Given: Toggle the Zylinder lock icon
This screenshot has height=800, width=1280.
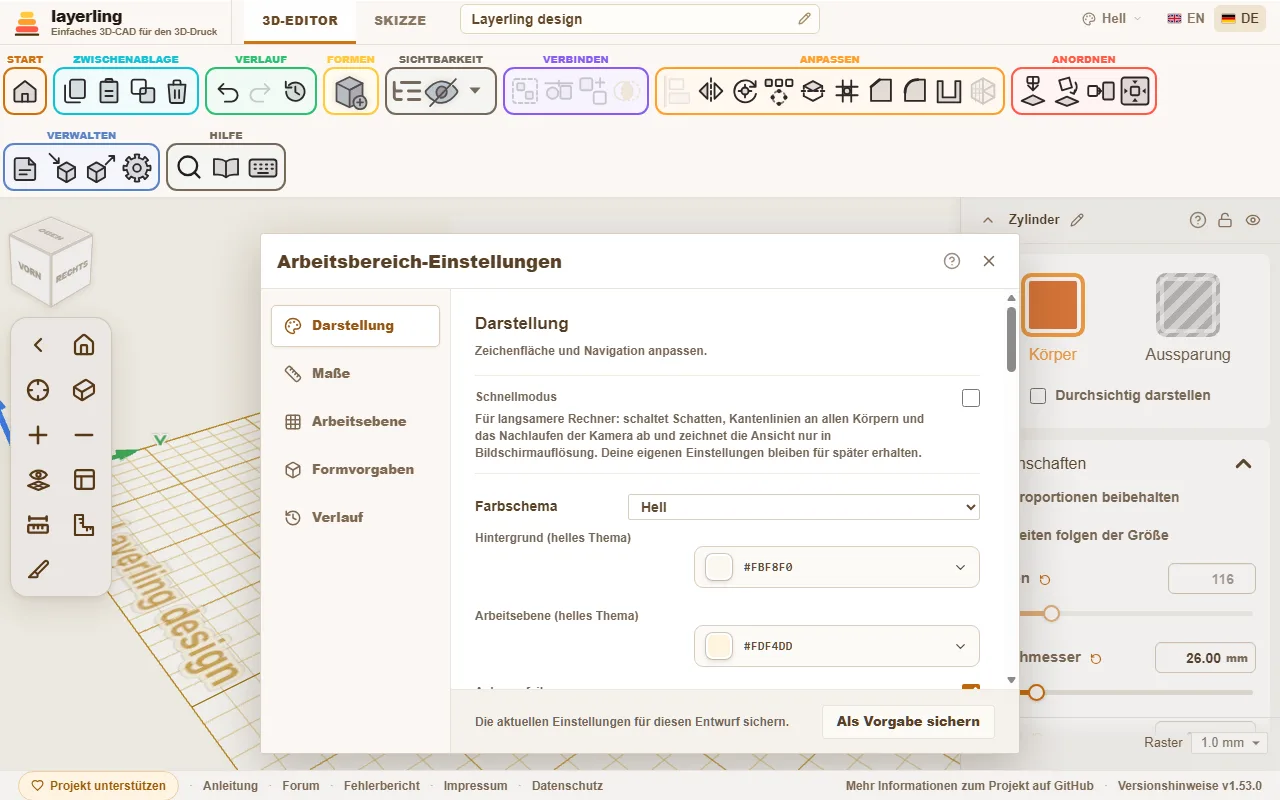Looking at the screenshot, I should tap(1225, 220).
